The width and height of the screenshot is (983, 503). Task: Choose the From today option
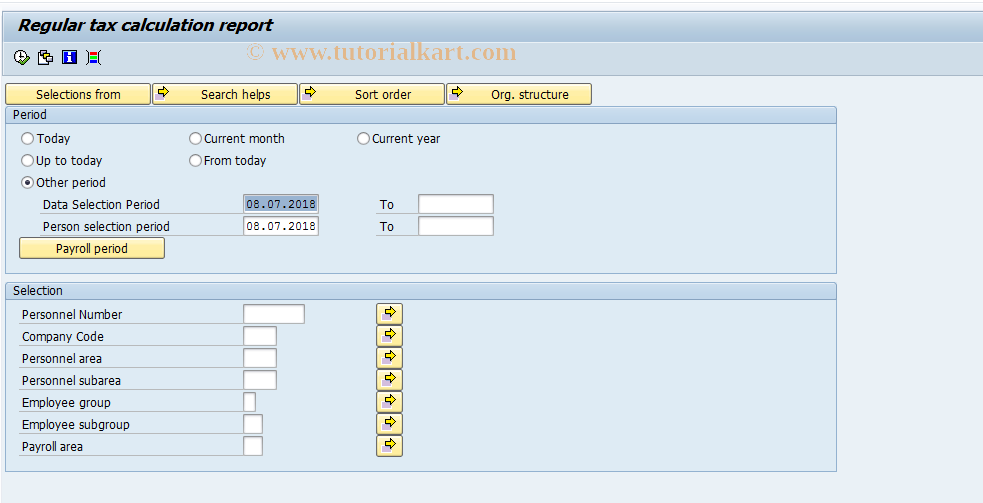point(196,161)
